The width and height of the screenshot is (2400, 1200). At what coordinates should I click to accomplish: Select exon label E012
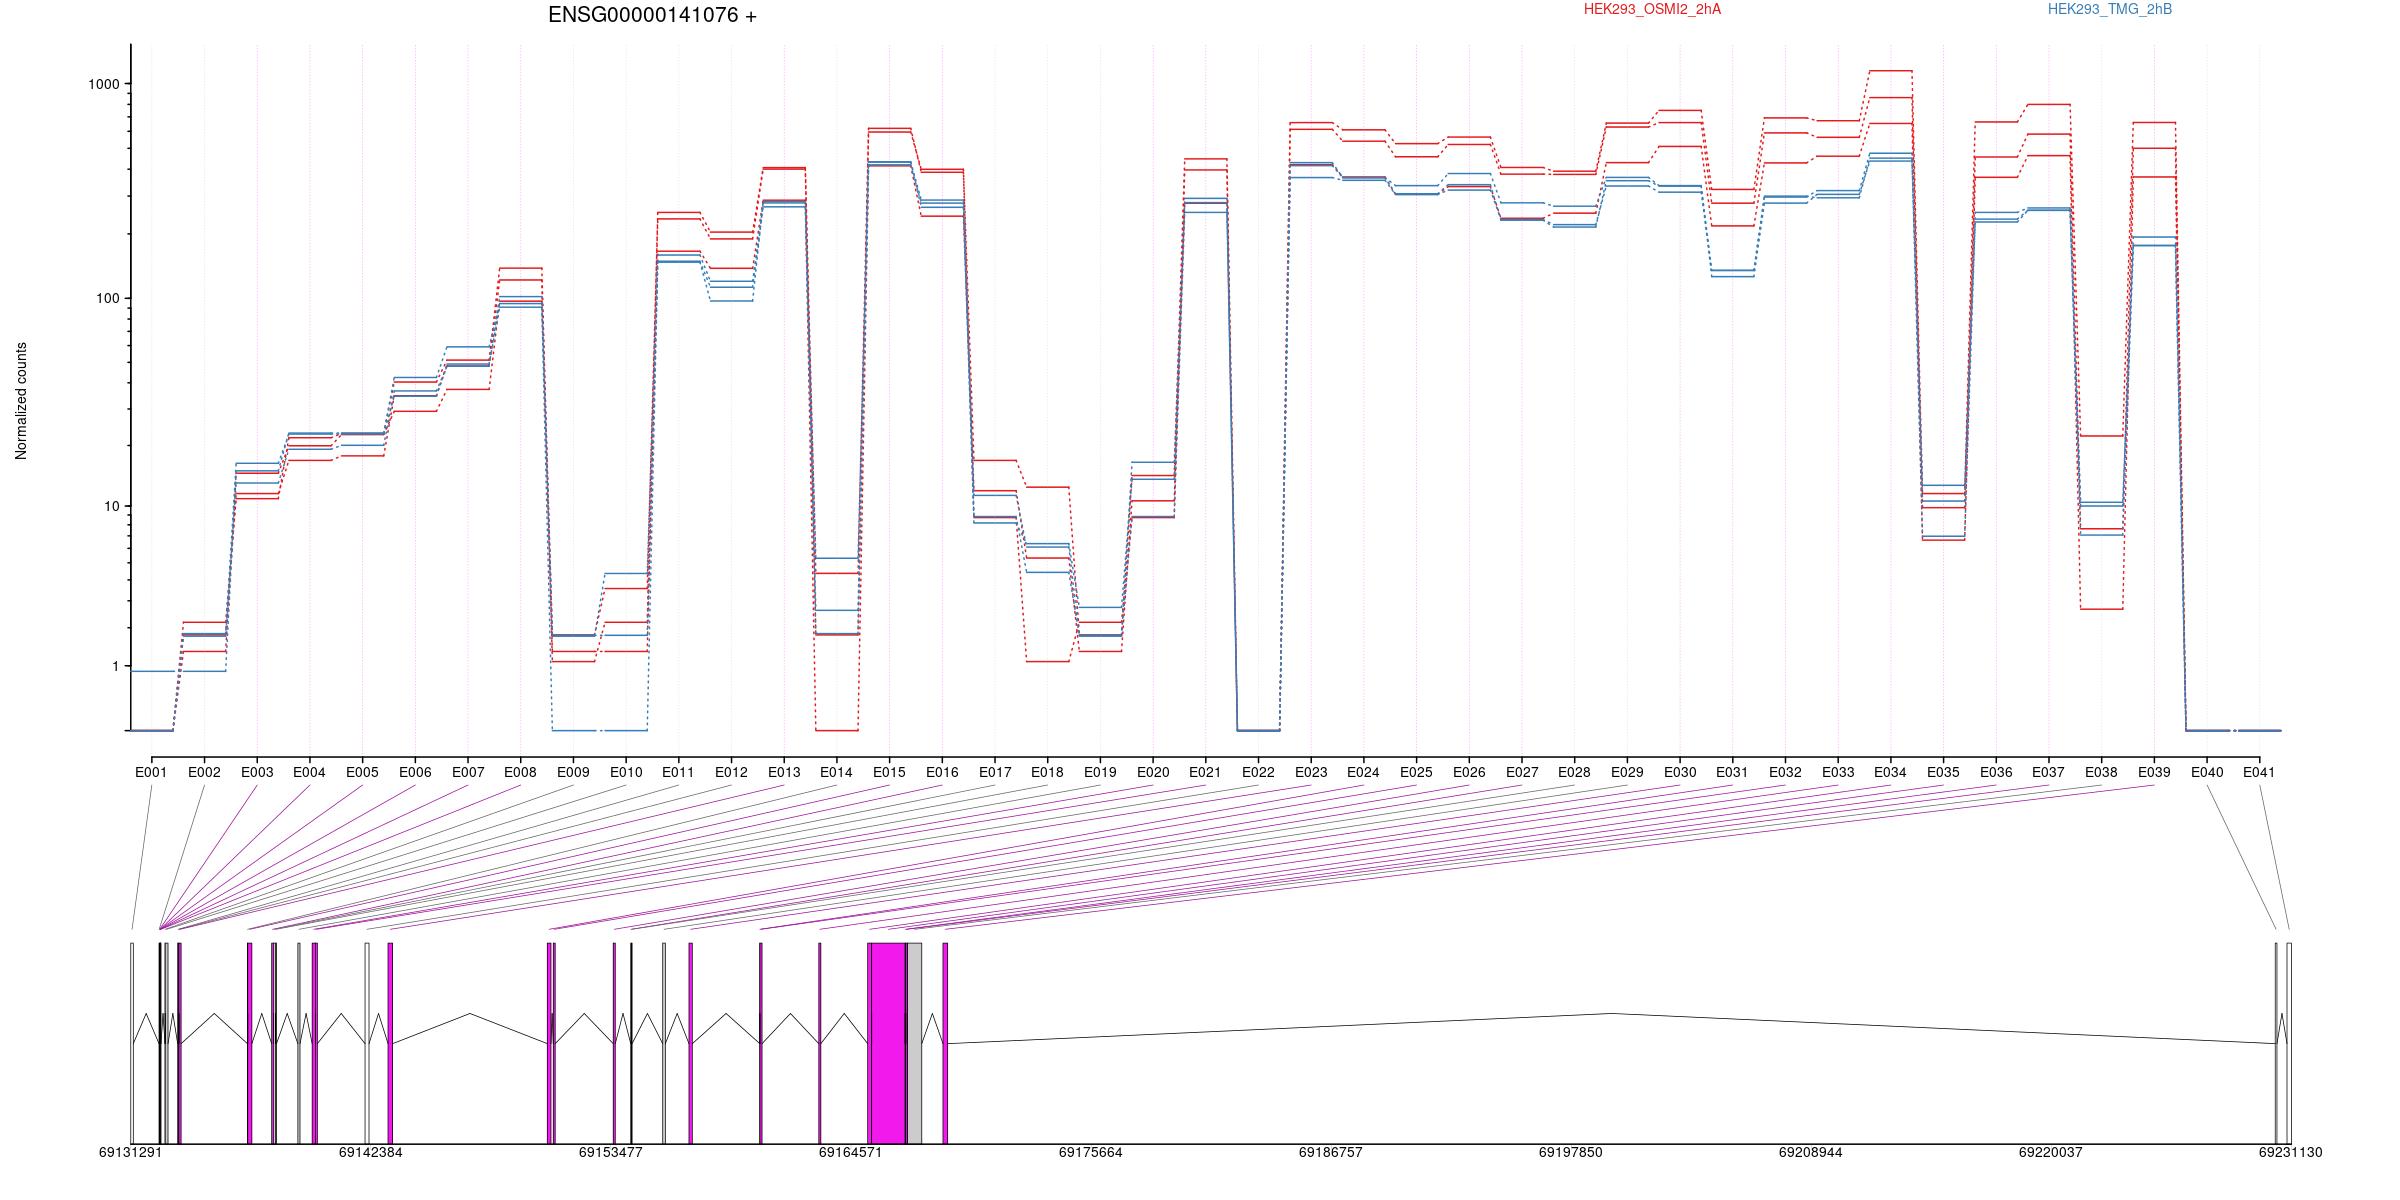click(731, 772)
